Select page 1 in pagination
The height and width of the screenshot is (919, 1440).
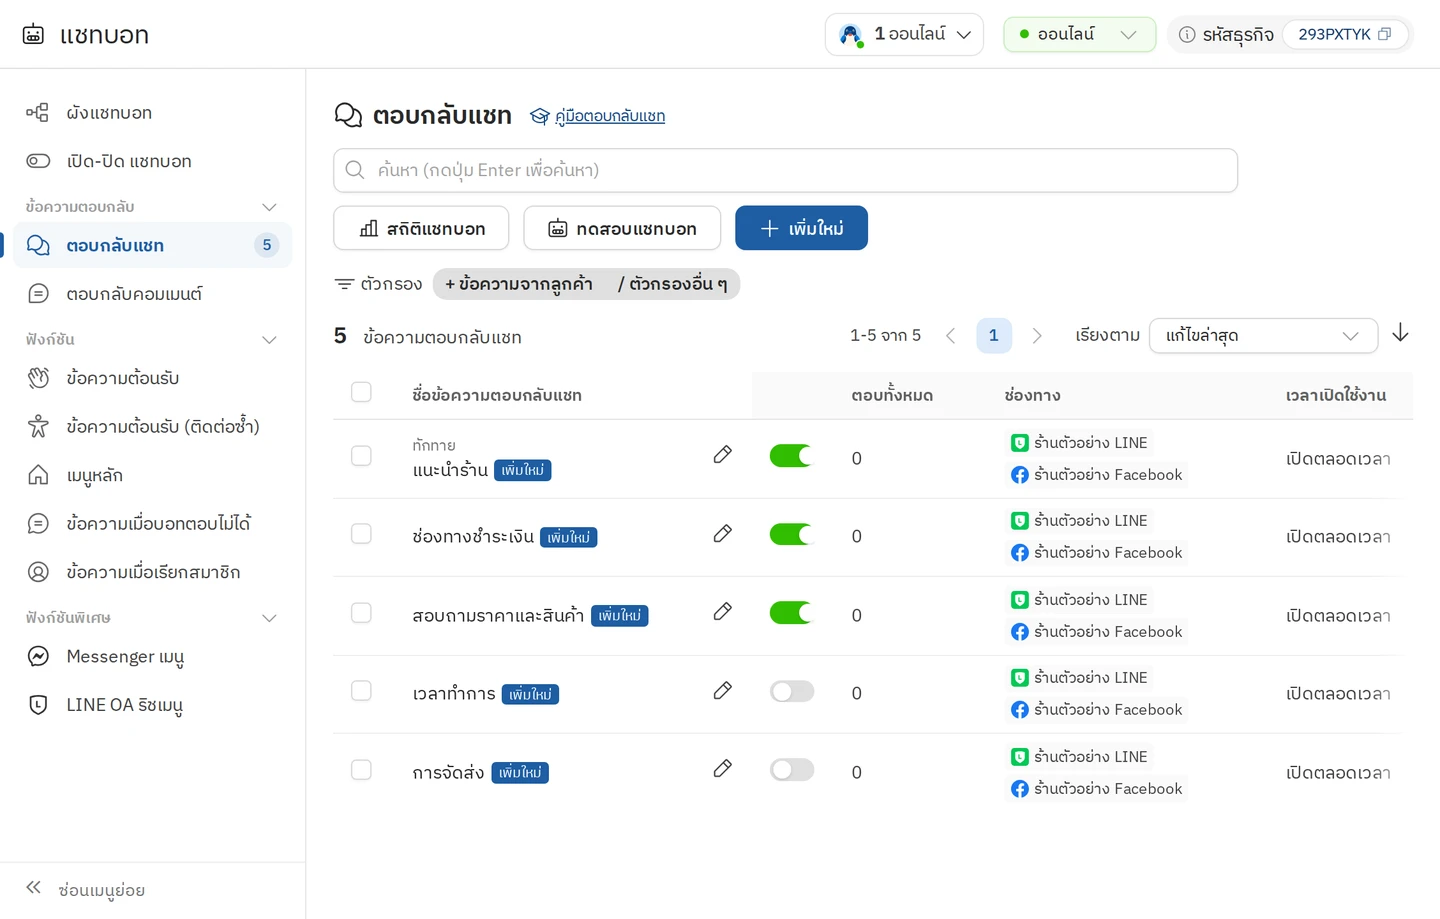point(993,336)
